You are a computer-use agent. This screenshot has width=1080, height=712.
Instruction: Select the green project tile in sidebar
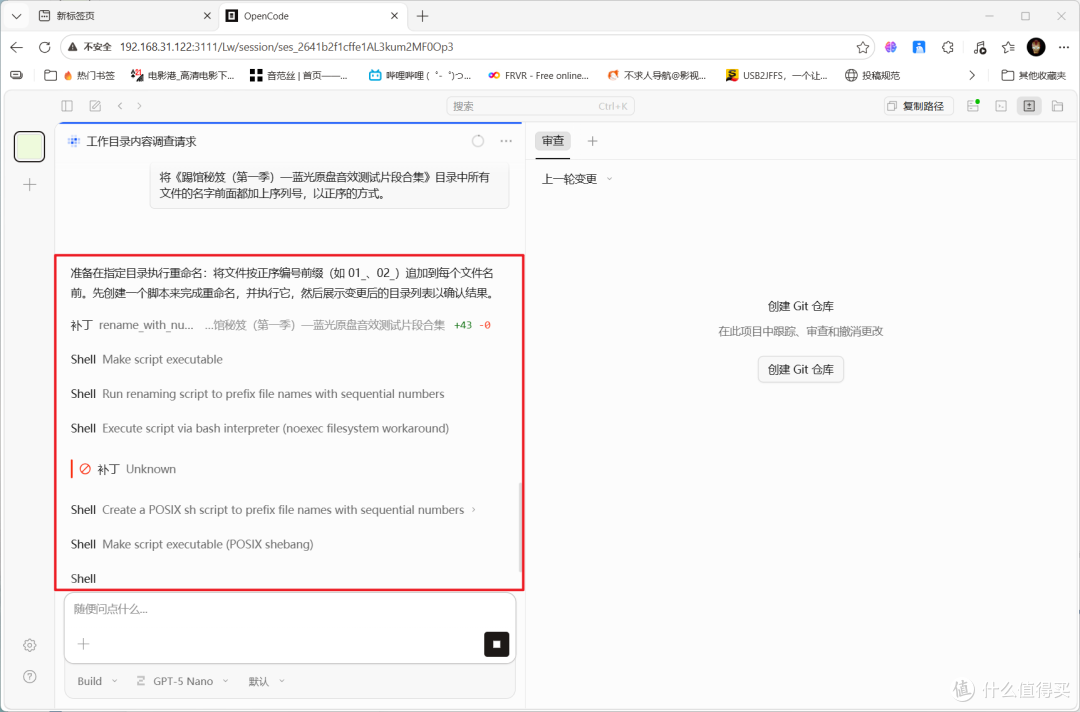tap(30, 147)
